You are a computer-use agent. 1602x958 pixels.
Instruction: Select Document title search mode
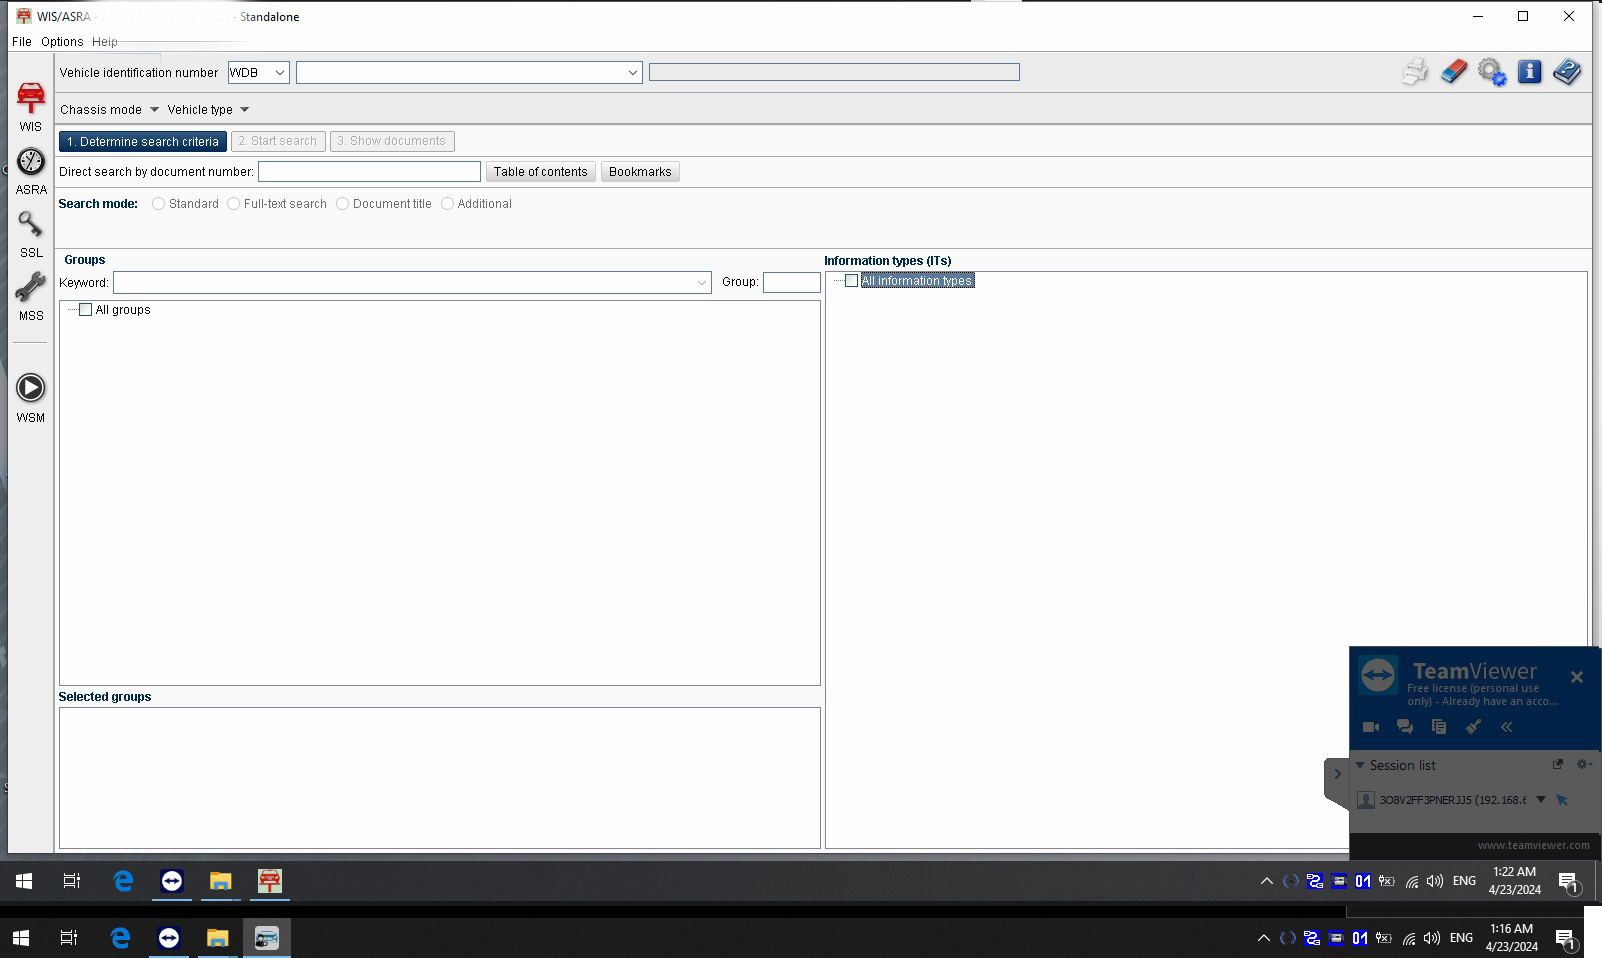coord(342,204)
